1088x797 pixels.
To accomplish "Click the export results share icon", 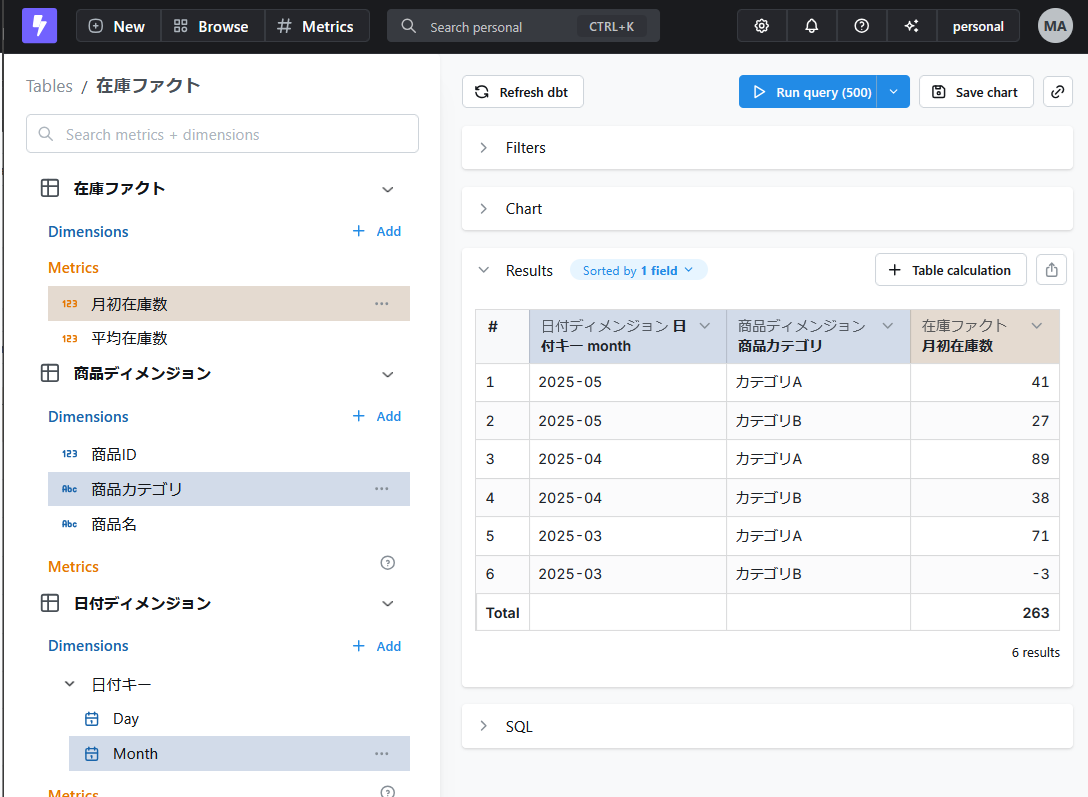I will pos(1051,270).
